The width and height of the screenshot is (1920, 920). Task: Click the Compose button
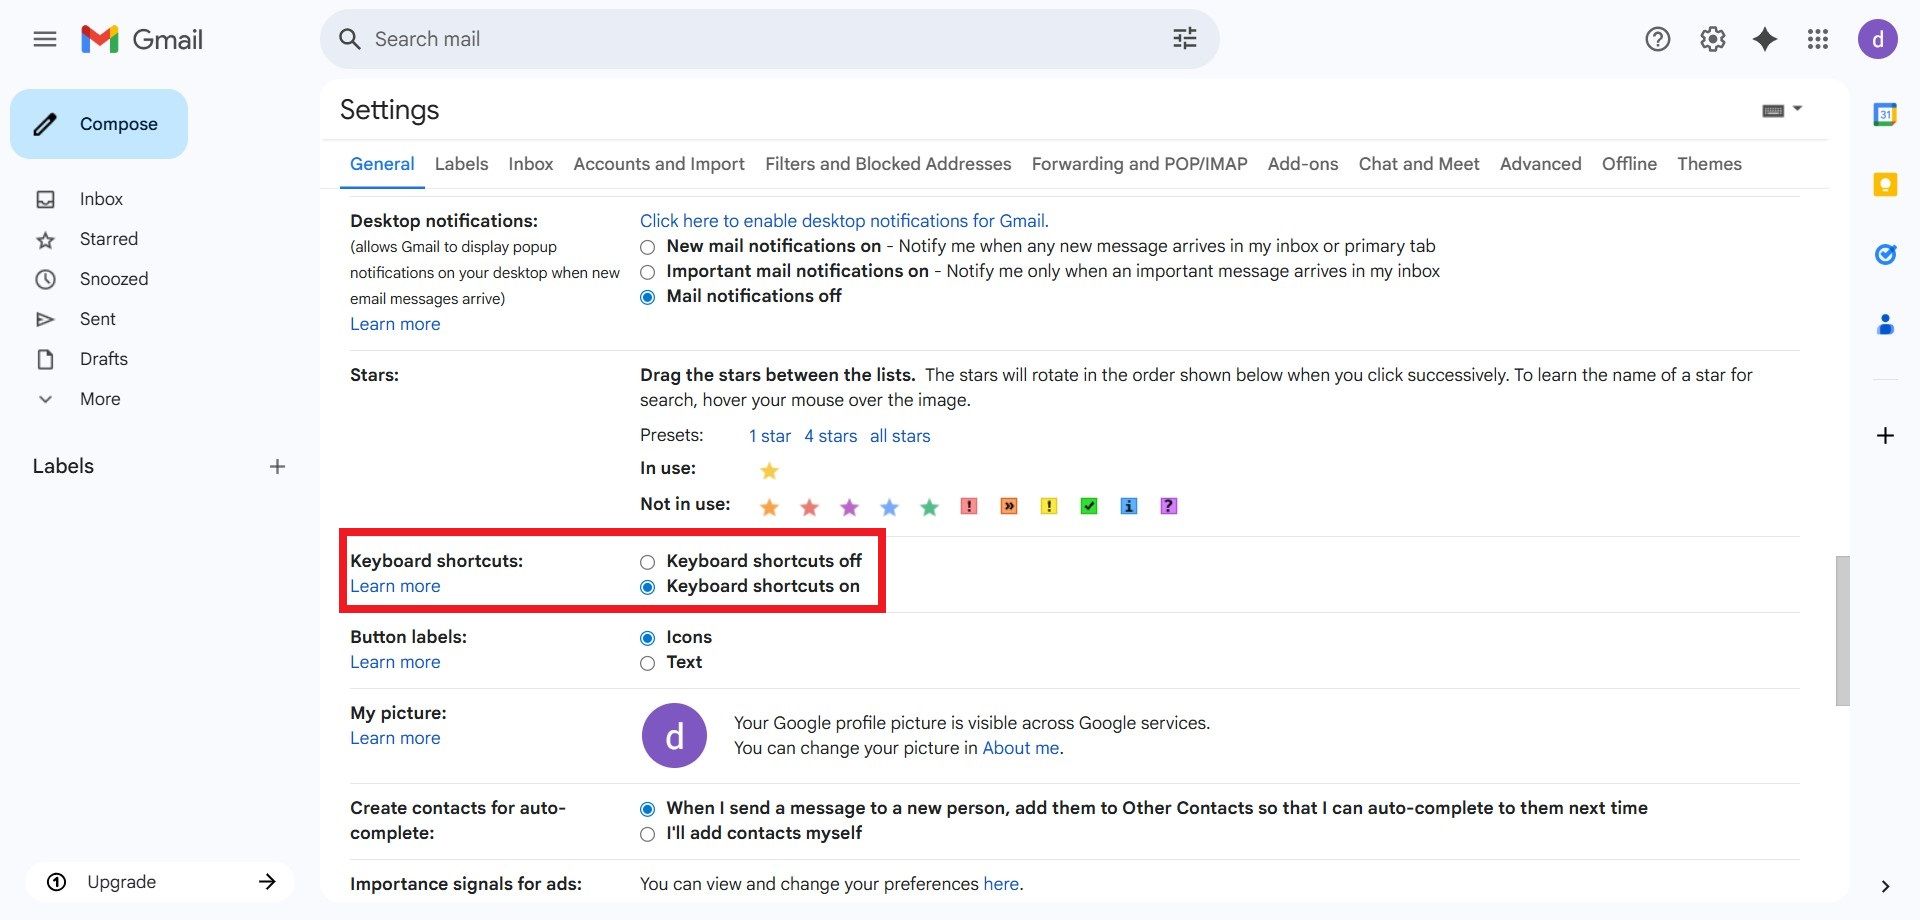tap(99, 124)
